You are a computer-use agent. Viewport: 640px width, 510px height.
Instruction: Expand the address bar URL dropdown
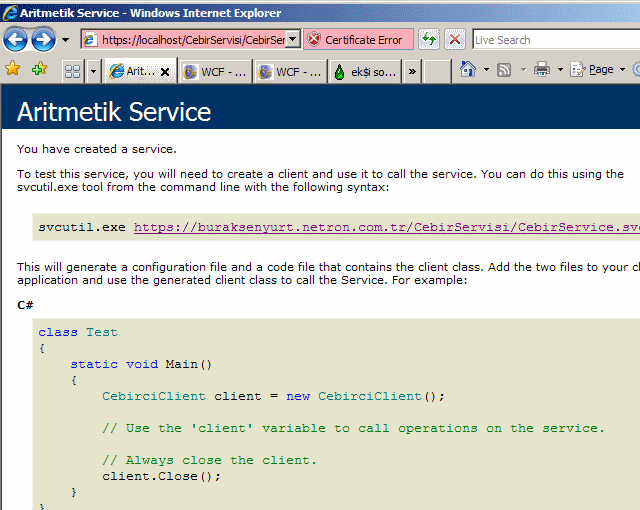coord(293,40)
